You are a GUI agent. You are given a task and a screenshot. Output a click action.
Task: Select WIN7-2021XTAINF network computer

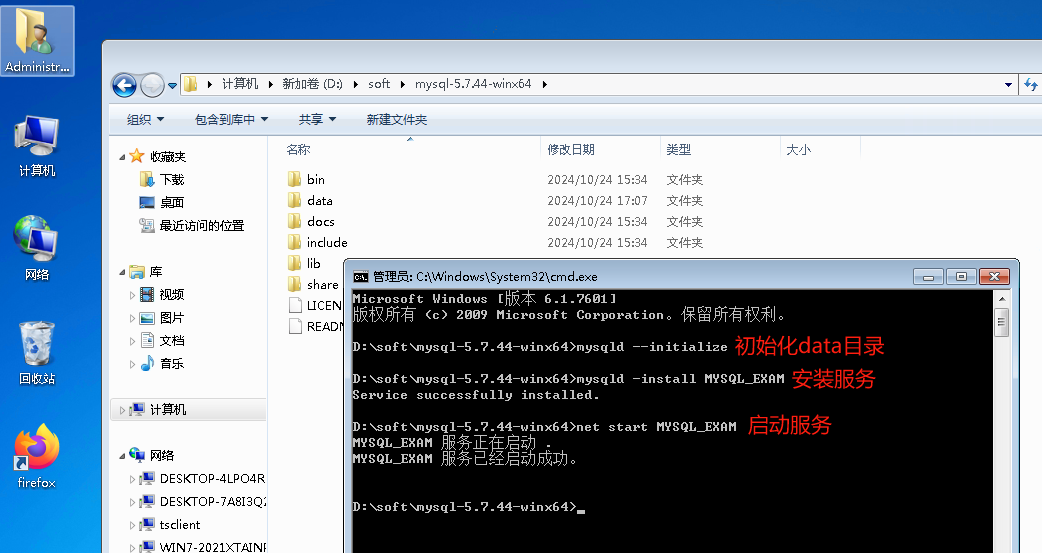click(x=212, y=547)
